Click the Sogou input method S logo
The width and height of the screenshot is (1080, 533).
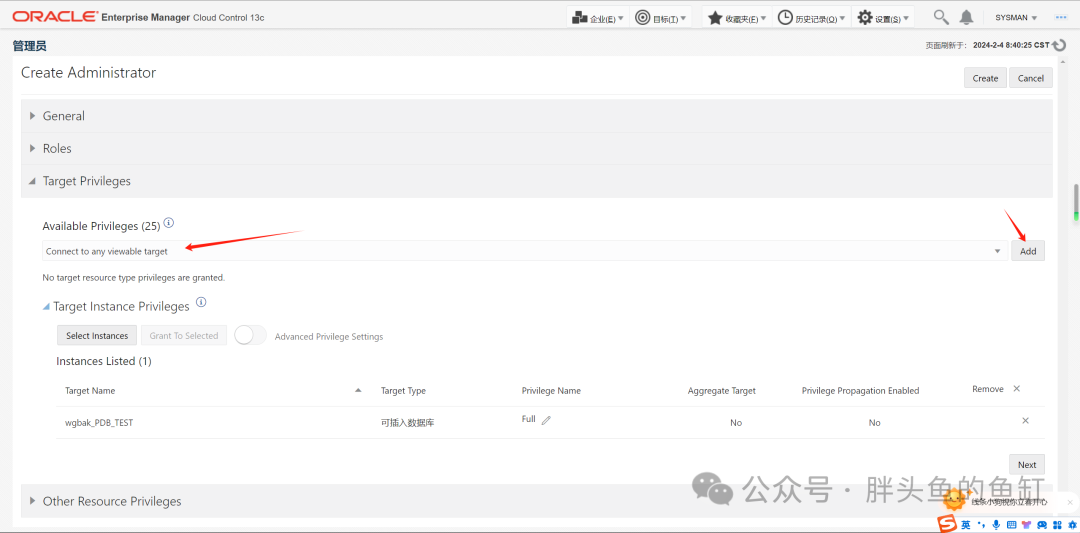[x=948, y=524]
